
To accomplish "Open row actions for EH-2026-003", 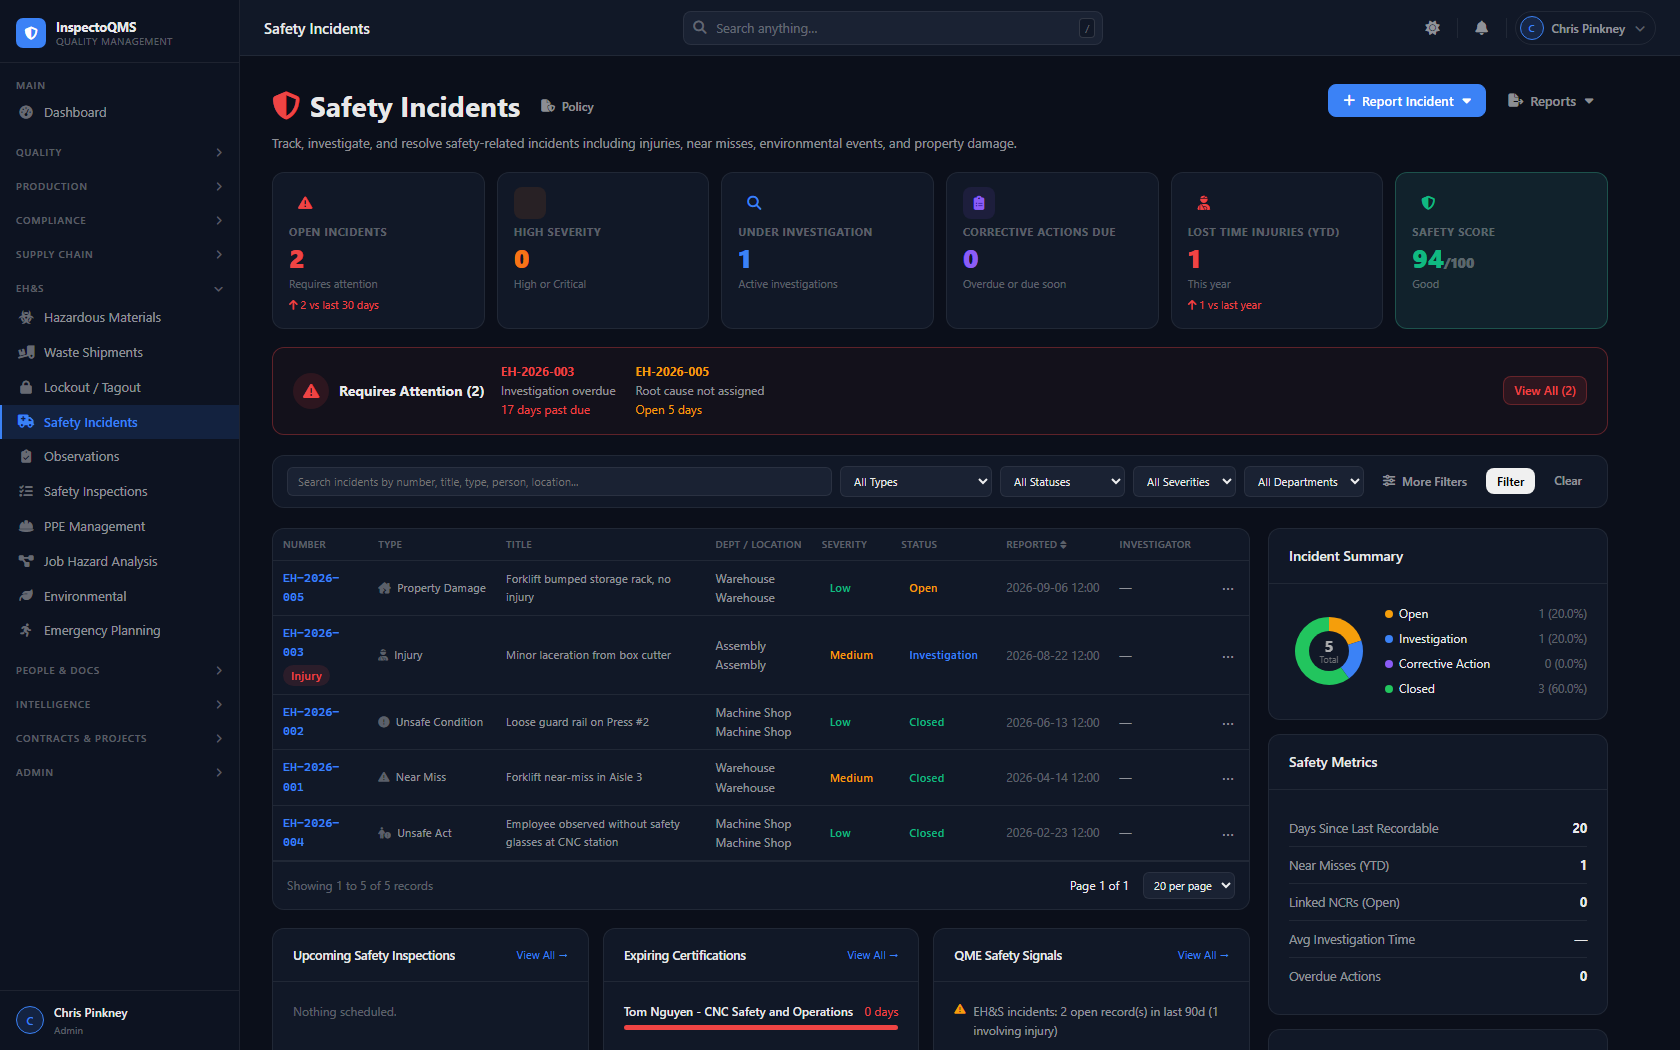I will click(1228, 656).
